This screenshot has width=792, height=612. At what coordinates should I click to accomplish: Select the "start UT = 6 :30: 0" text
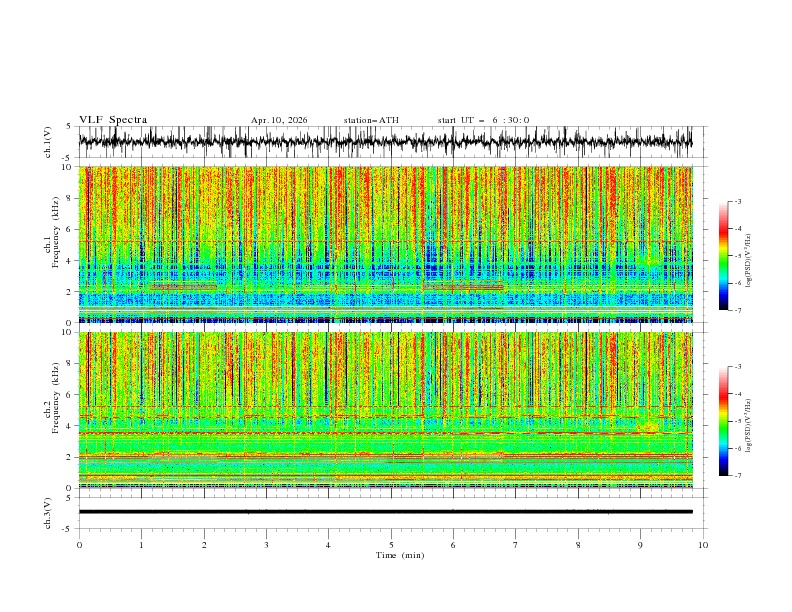coord(483,120)
